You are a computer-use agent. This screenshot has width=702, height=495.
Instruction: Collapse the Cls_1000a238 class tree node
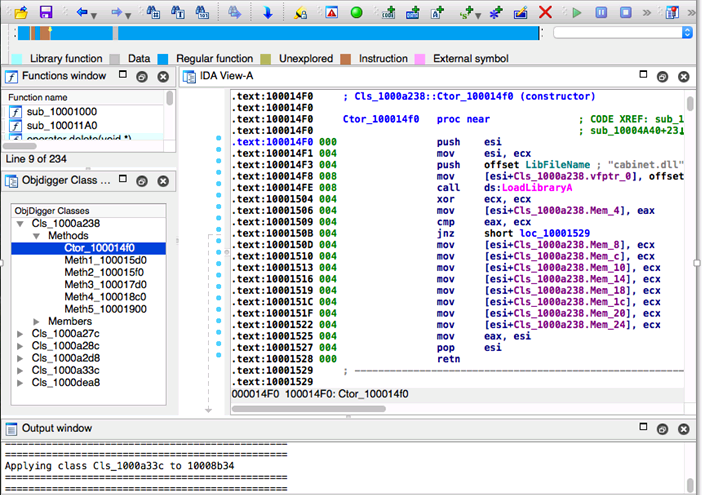[x=20, y=224]
